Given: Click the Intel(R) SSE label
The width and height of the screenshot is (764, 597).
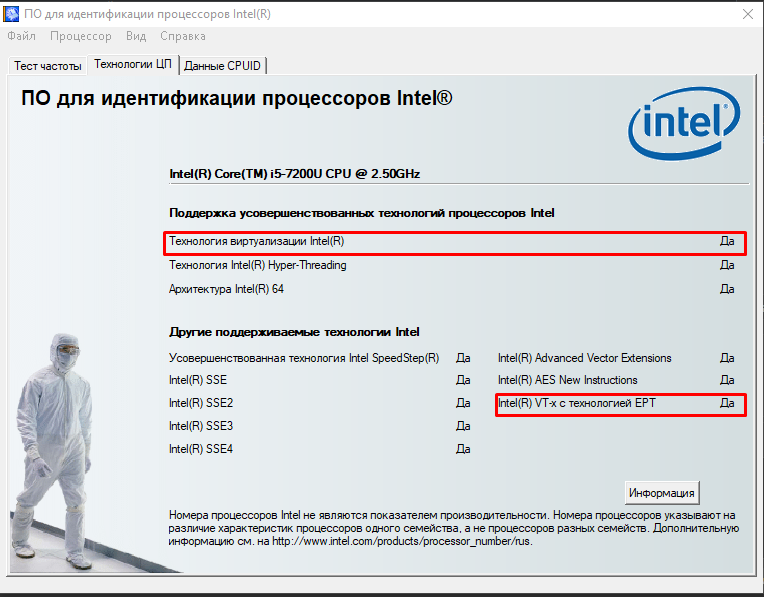Looking at the screenshot, I should [x=198, y=380].
